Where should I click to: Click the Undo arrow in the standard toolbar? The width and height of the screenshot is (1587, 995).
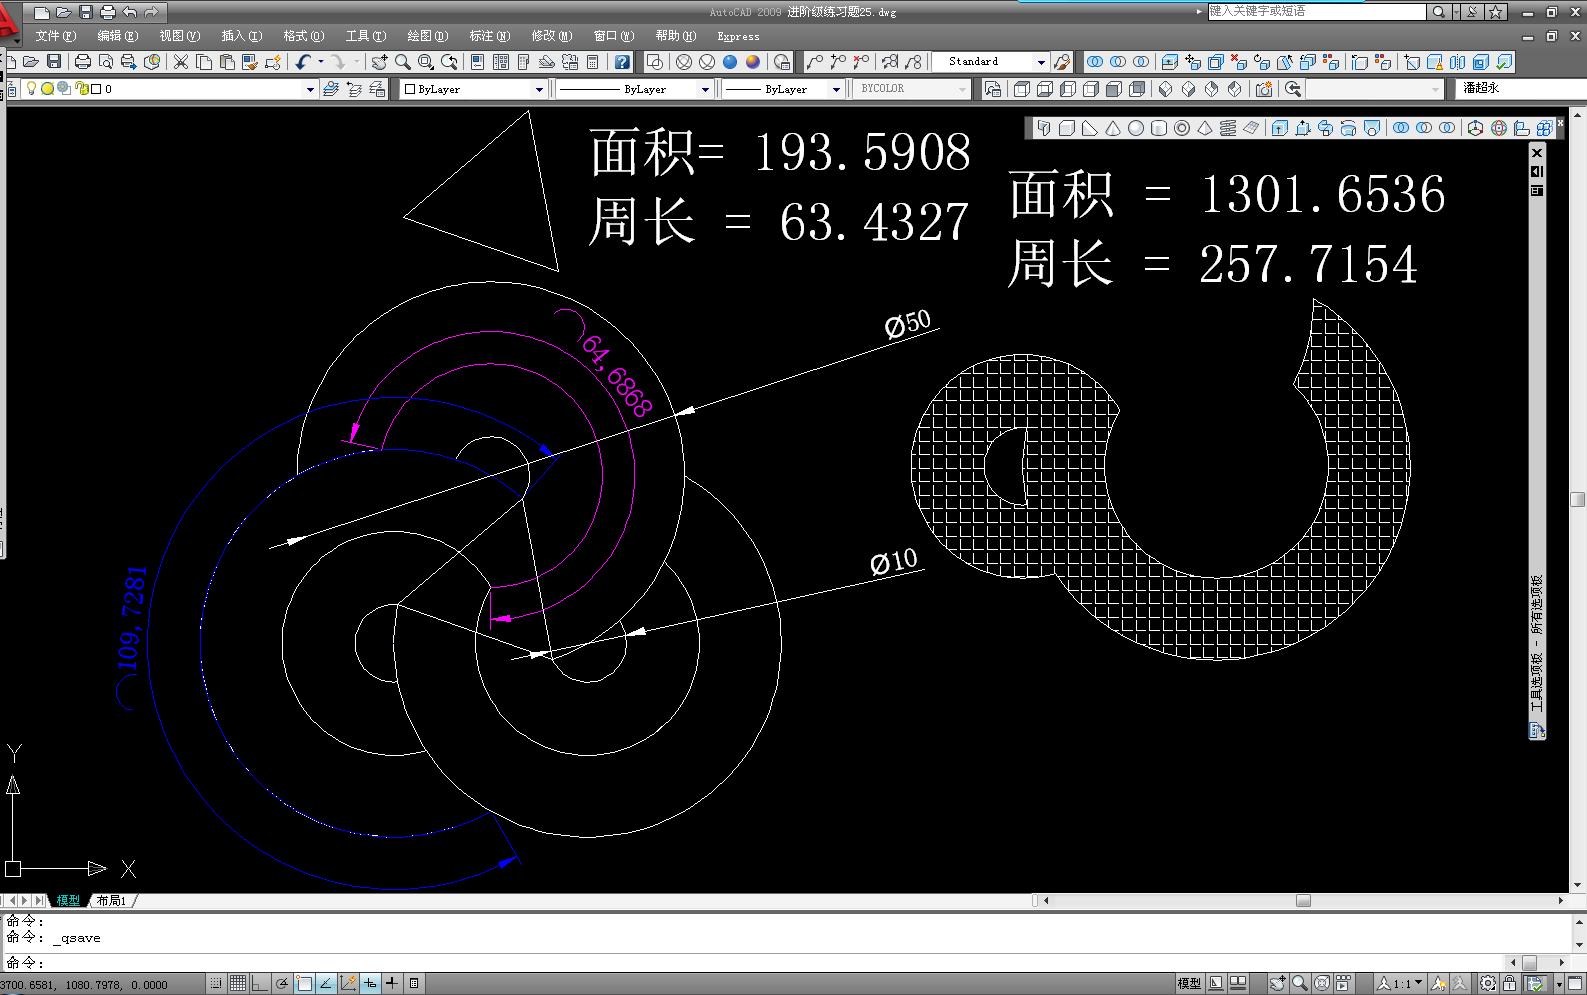(x=303, y=62)
